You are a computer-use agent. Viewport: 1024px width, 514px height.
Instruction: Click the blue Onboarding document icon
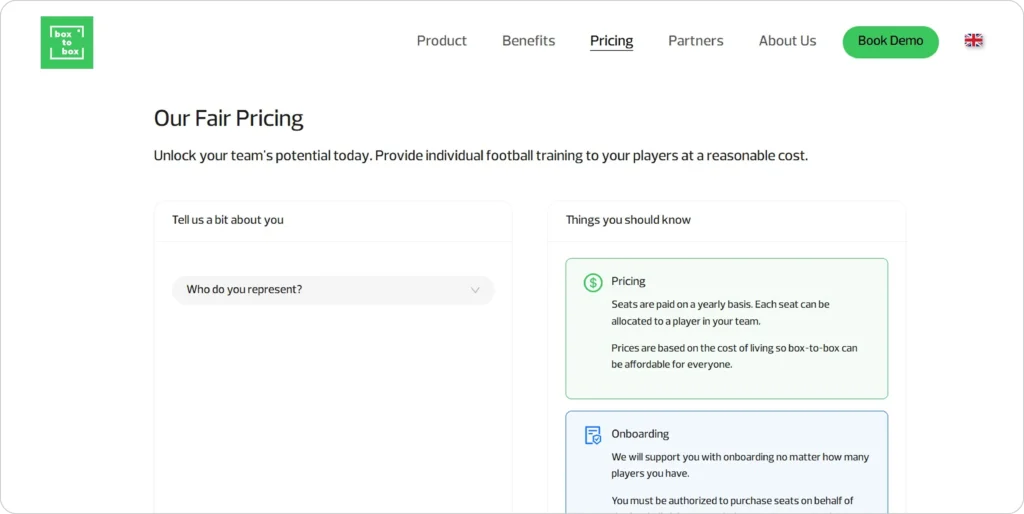[x=593, y=435]
